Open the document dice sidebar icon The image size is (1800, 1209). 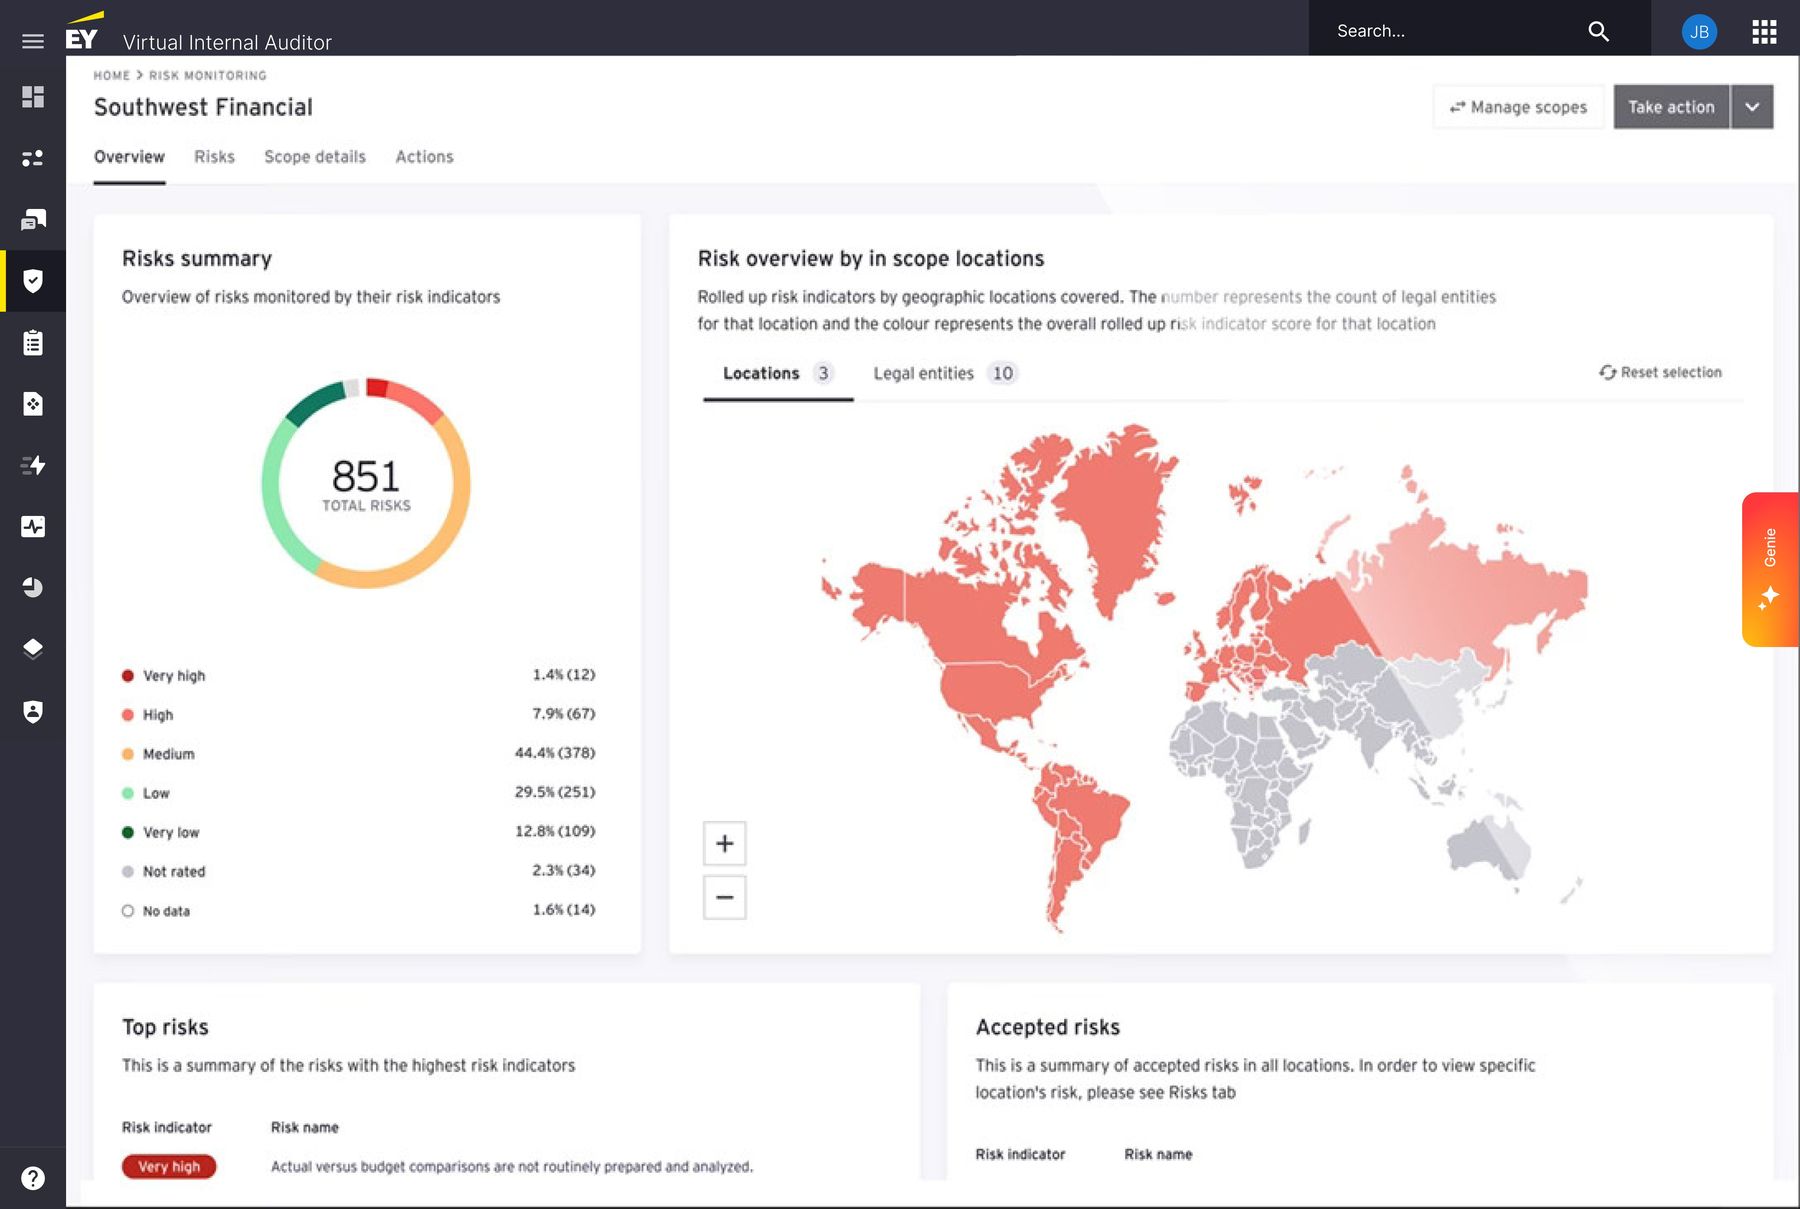pyautogui.click(x=33, y=404)
